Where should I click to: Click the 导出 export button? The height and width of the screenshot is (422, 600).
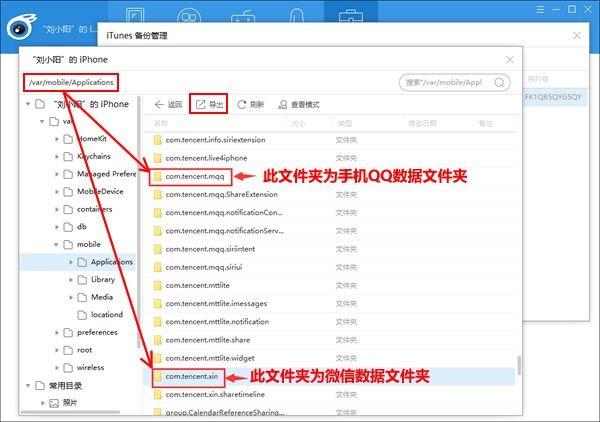coord(209,104)
